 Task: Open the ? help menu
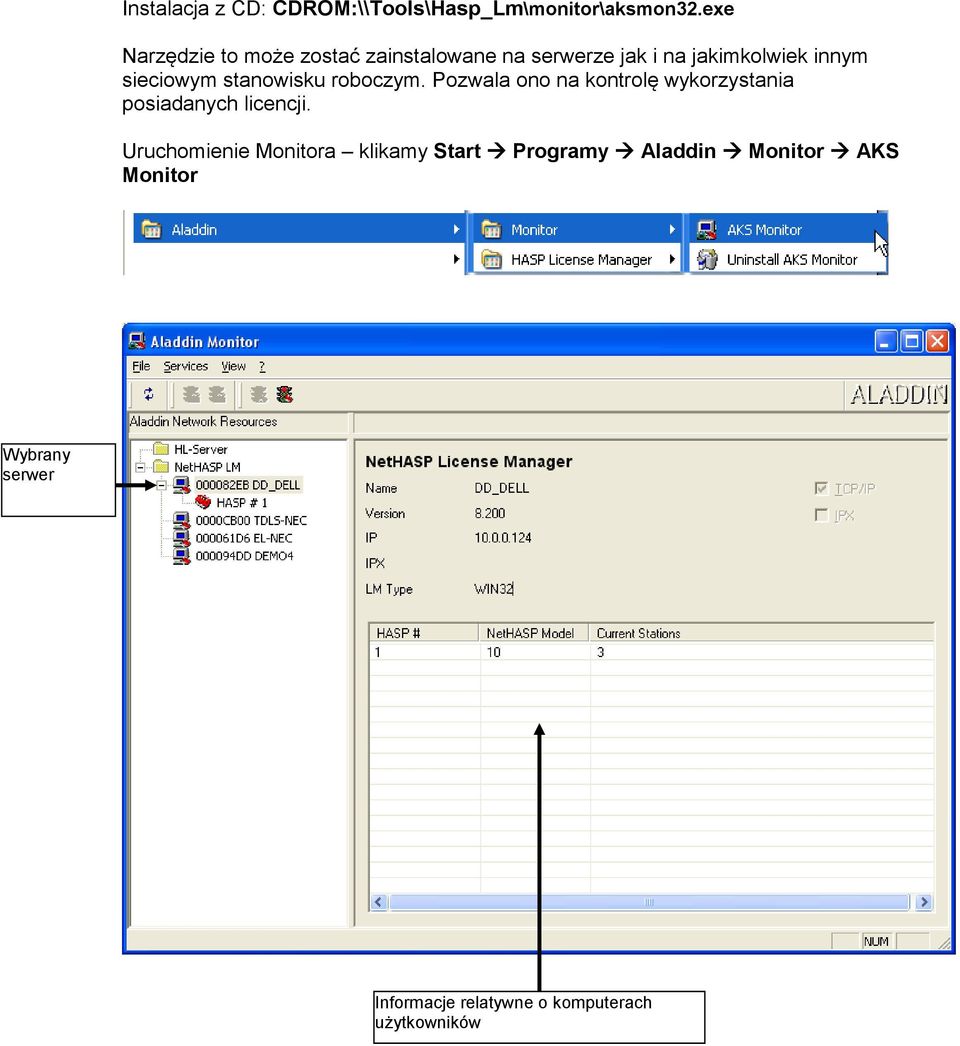click(262, 366)
